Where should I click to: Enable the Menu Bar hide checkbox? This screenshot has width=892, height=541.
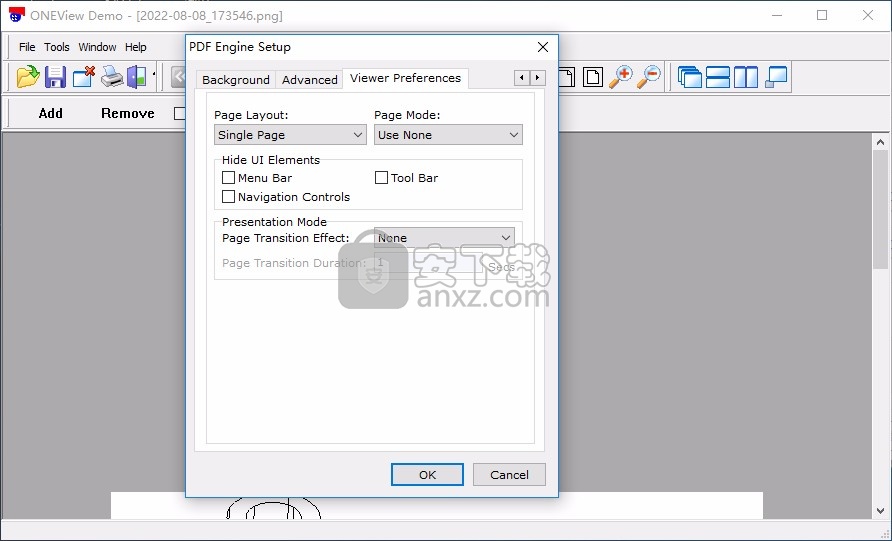(228, 178)
